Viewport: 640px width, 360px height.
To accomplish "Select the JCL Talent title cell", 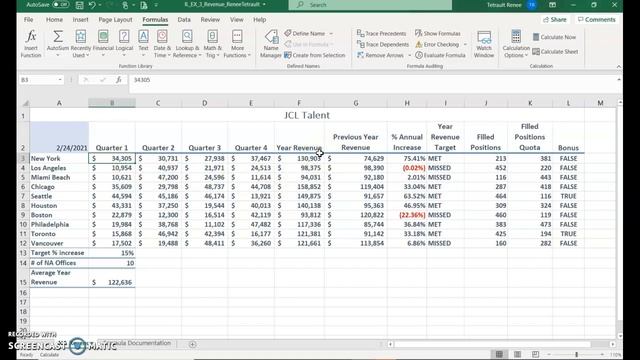I will coord(307,116).
